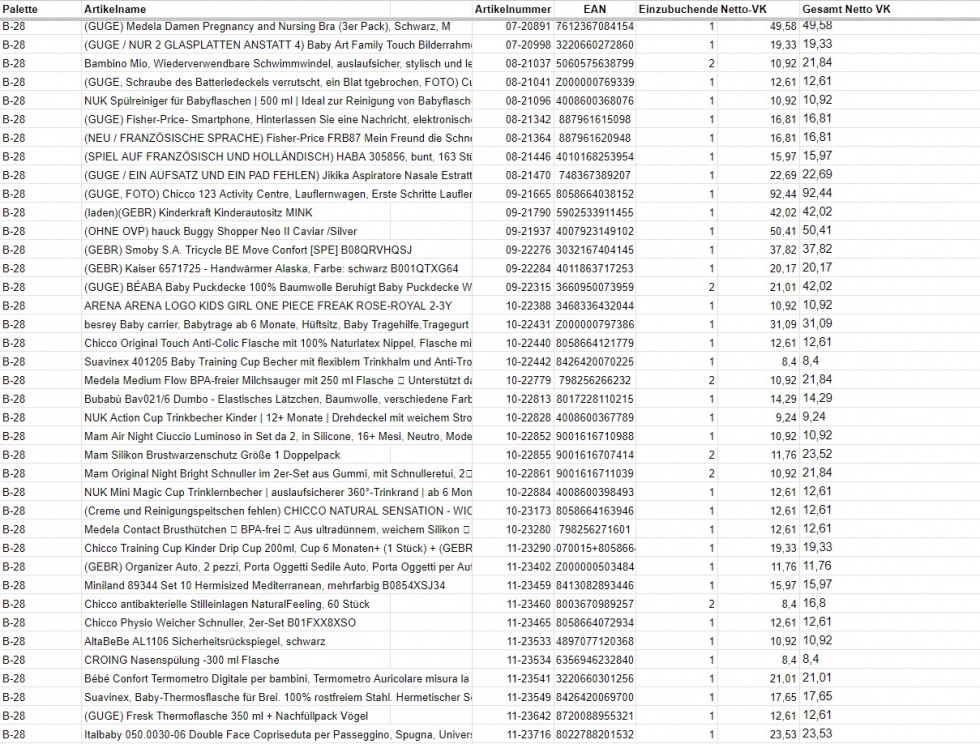Click EAN Z000000503484
Viewport: 980px width, 744px height.
click(x=595, y=566)
